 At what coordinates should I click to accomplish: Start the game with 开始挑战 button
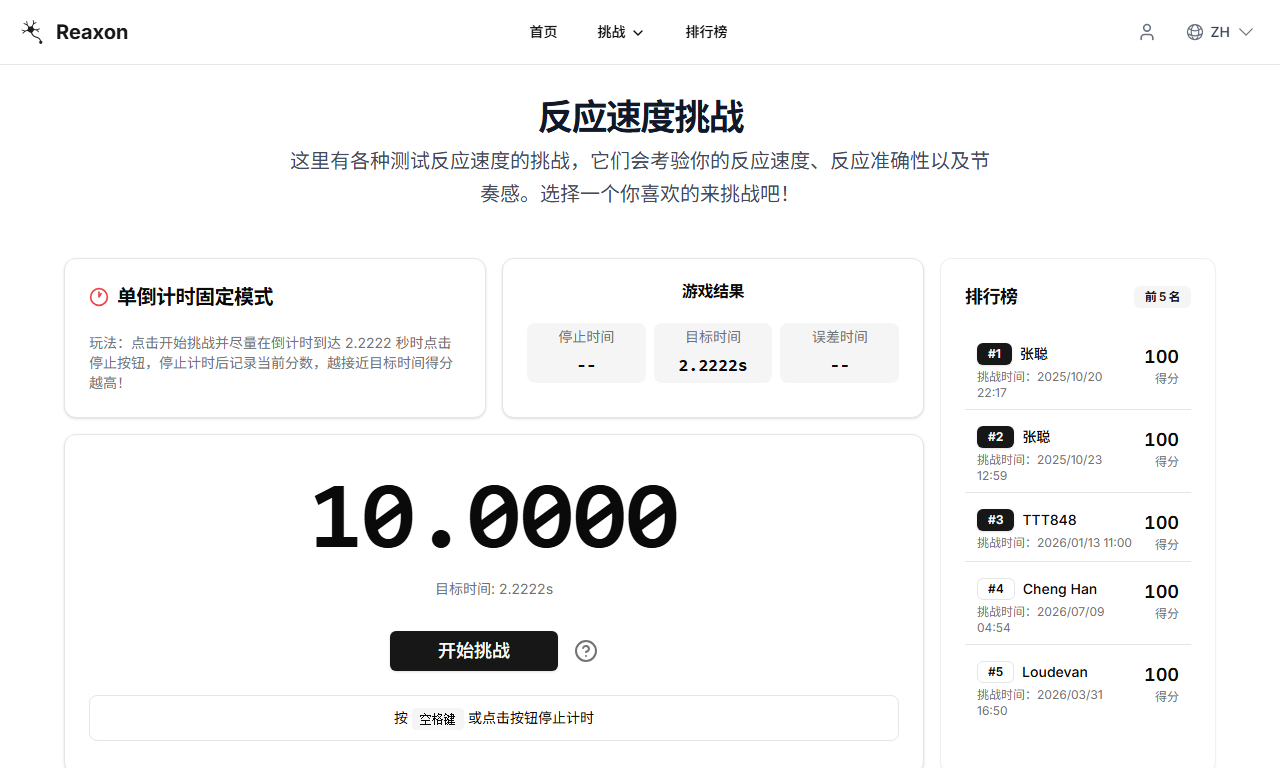pyautogui.click(x=474, y=651)
